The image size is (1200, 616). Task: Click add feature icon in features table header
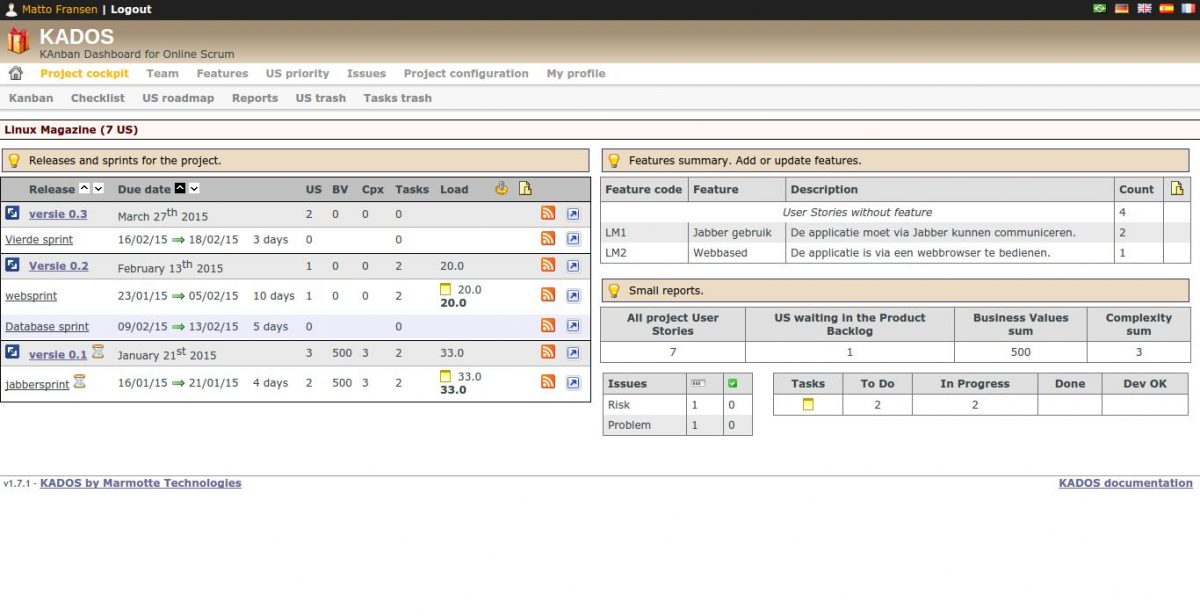(1177, 188)
